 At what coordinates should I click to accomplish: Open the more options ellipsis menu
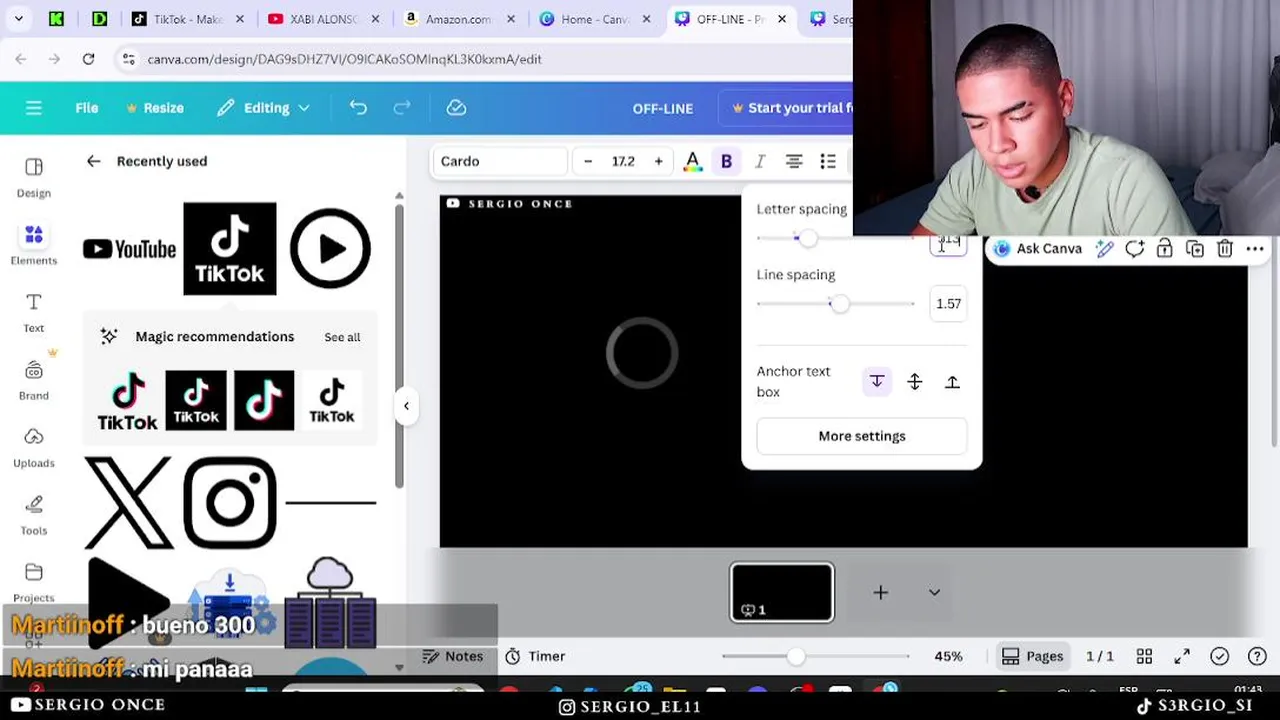pos(1255,249)
